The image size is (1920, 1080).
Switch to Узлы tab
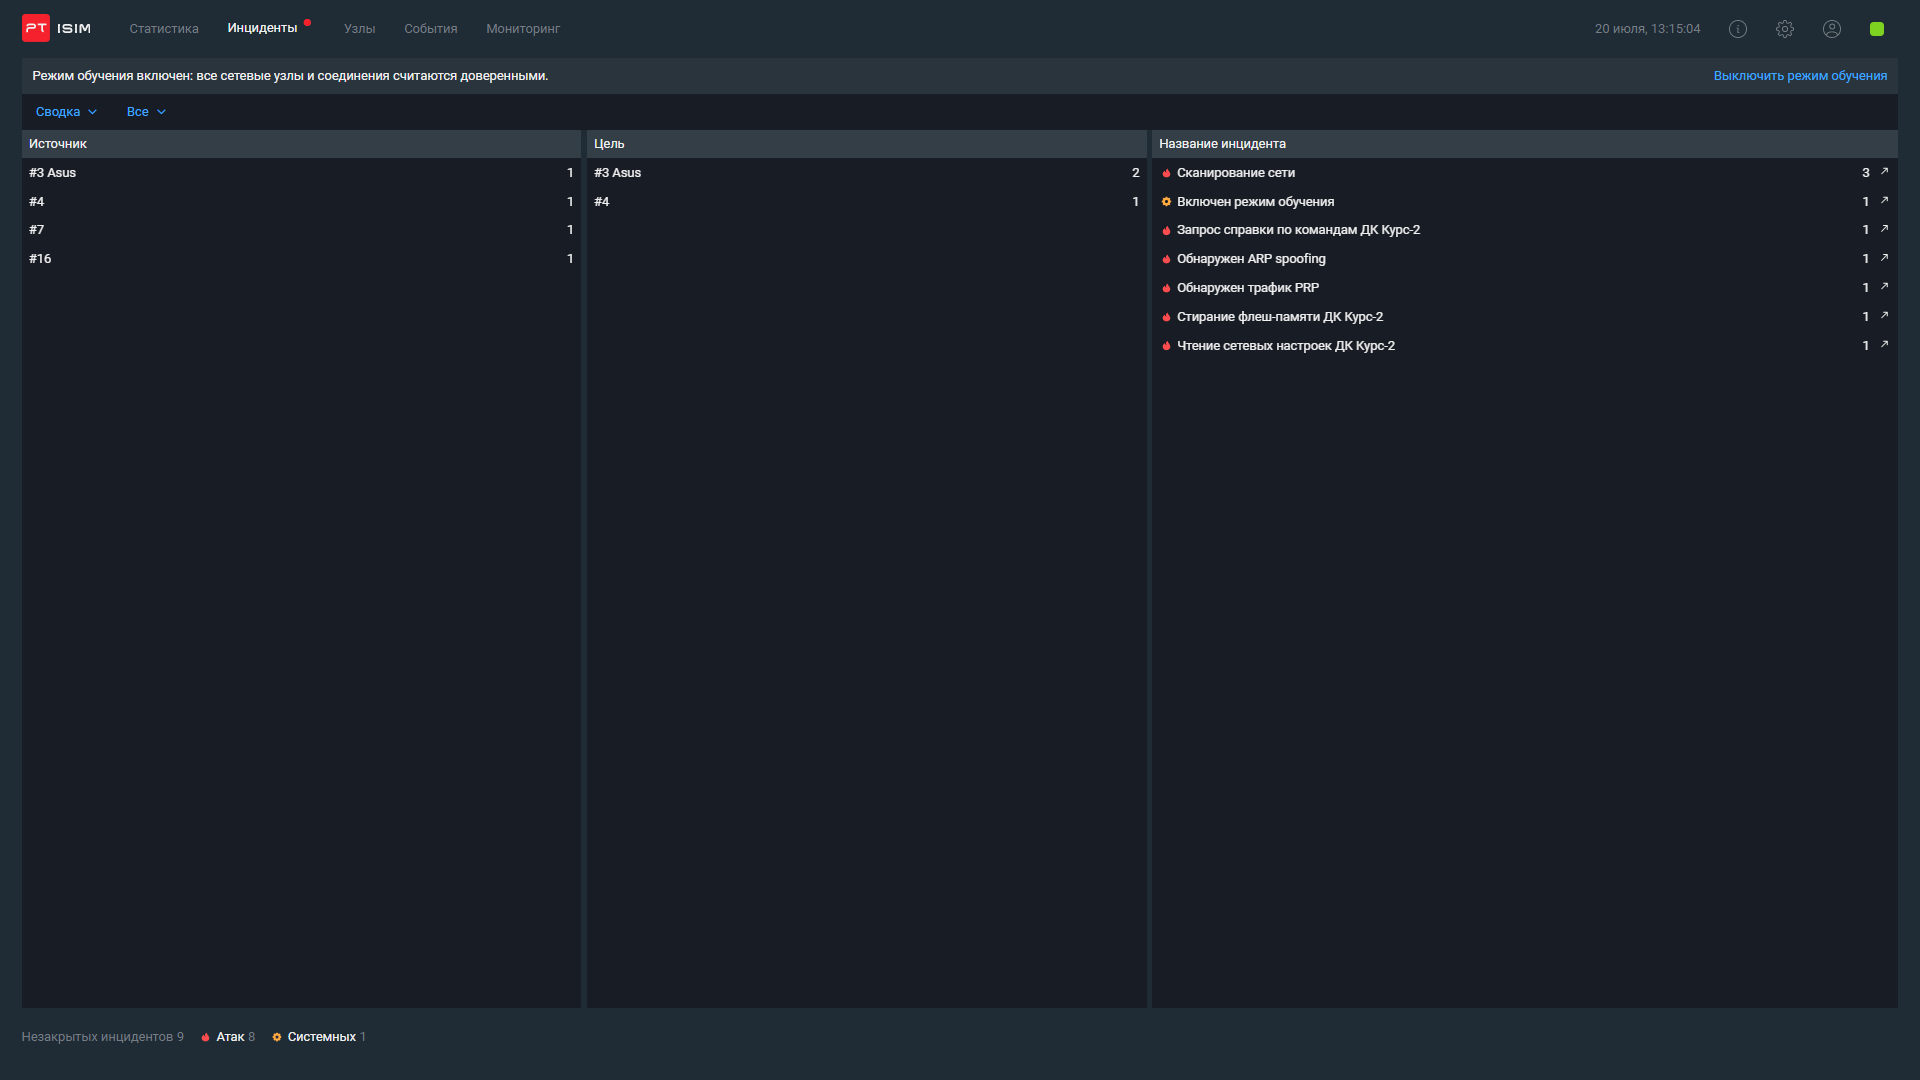click(x=359, y=29)
